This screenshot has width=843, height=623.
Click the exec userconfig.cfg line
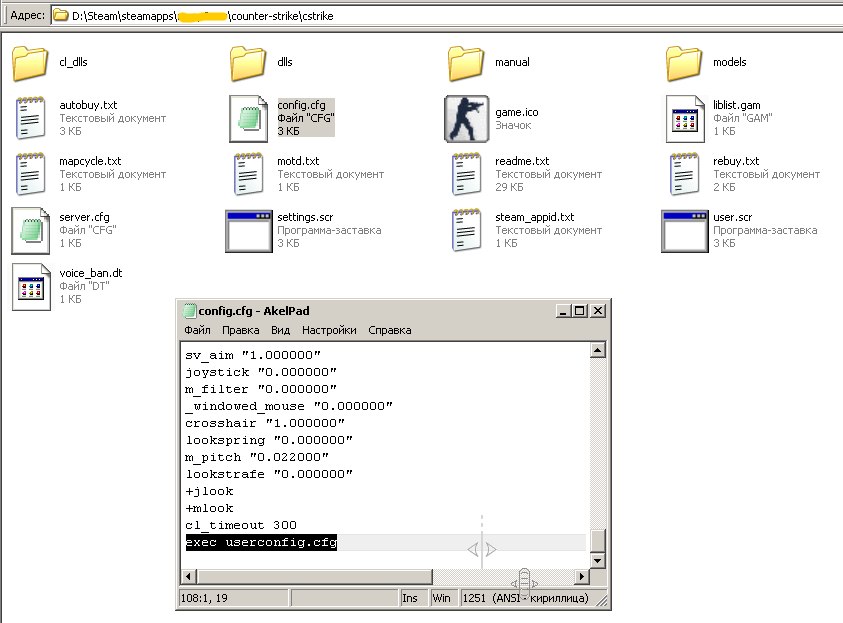[262, 543]
